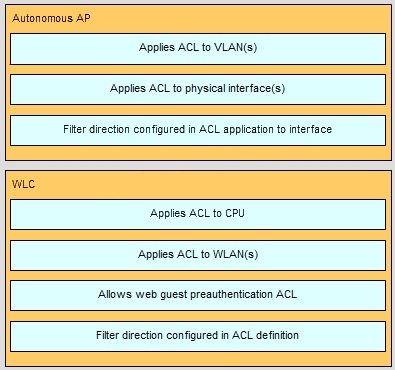The image size is (395, 370).
Task: Select 'Filter direction configured in ACL definition' item
Action: click(x=198, y=336)
